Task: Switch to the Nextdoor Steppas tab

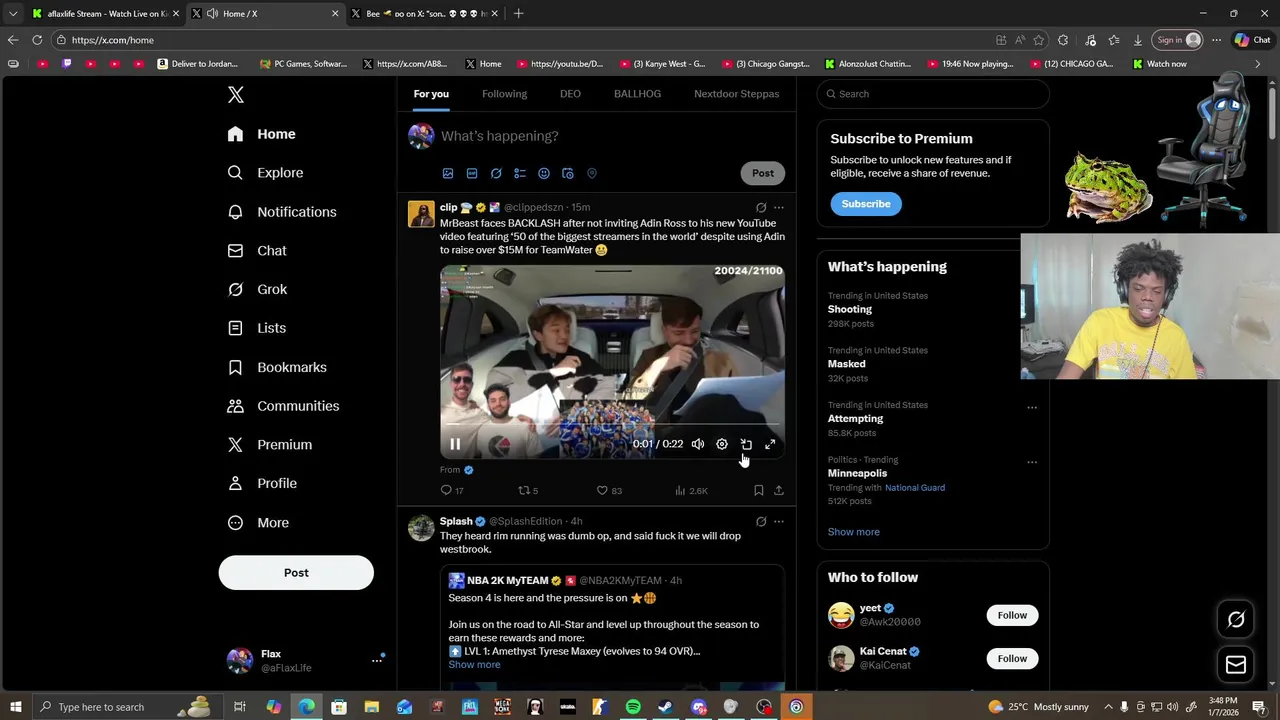Action: (736, 94)
